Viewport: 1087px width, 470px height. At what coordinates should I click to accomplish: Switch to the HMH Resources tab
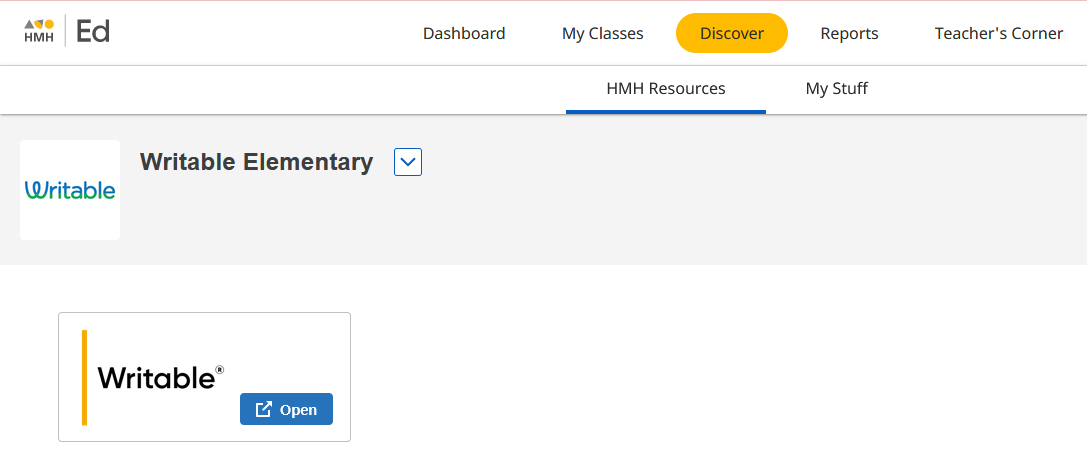666,88
